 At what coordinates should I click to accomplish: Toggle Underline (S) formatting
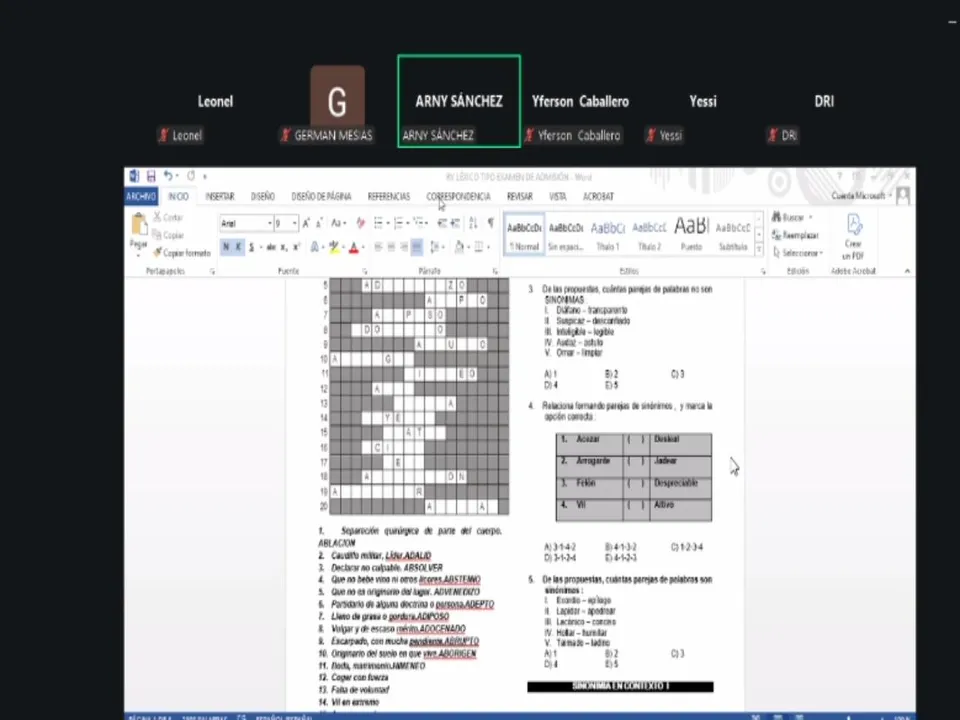pos(251,247)
